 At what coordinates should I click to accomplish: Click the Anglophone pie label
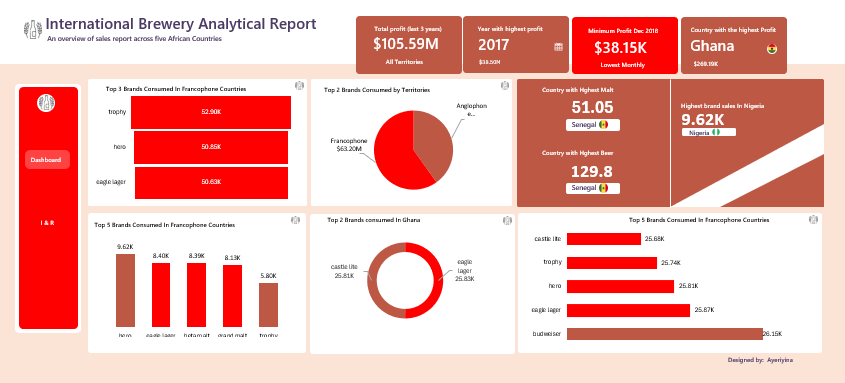pos(472,110)
